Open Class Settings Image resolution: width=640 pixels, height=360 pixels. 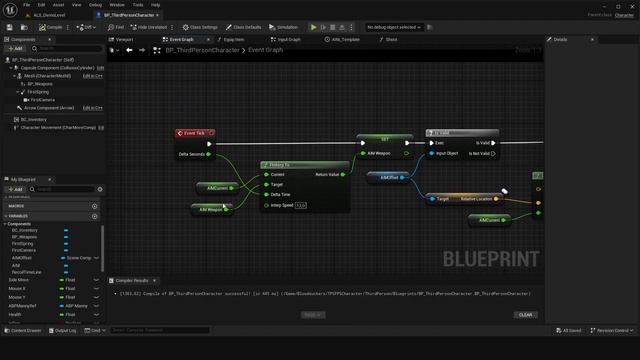[x=200, y=27]
